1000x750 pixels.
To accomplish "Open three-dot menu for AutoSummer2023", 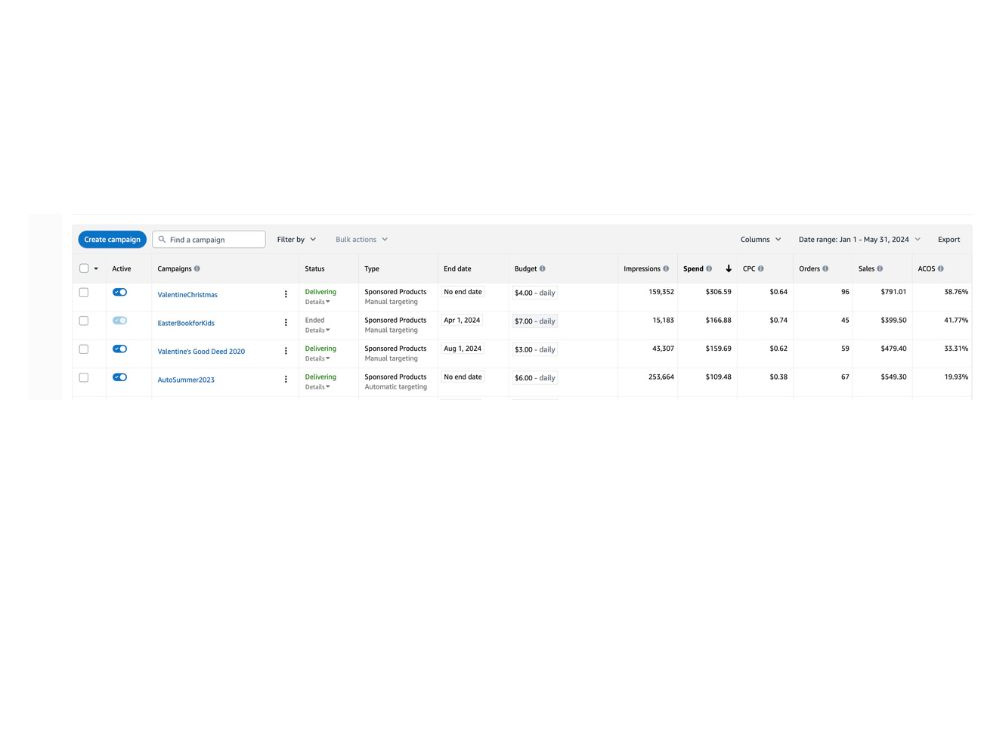I will pyautogui.click(x=286, y=379).
